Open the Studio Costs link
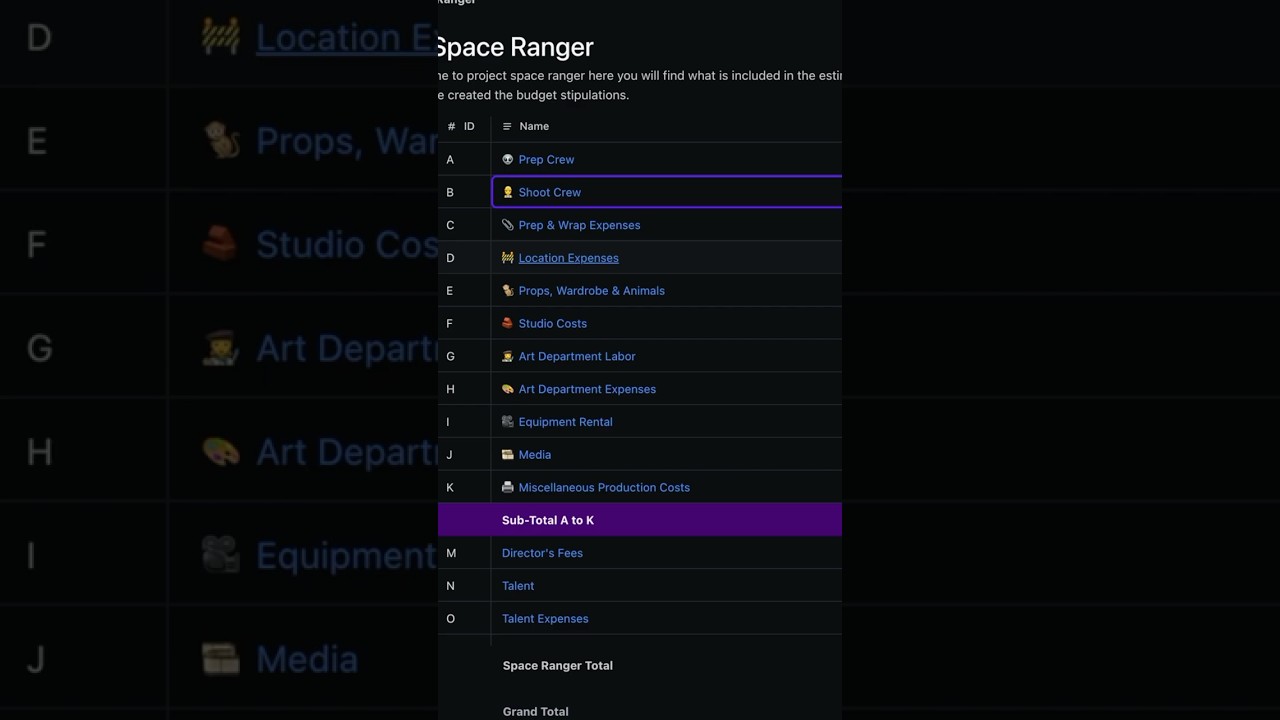Image resolution: width=1280 pixels, height=720 pixels. click(x=552, y=324)
